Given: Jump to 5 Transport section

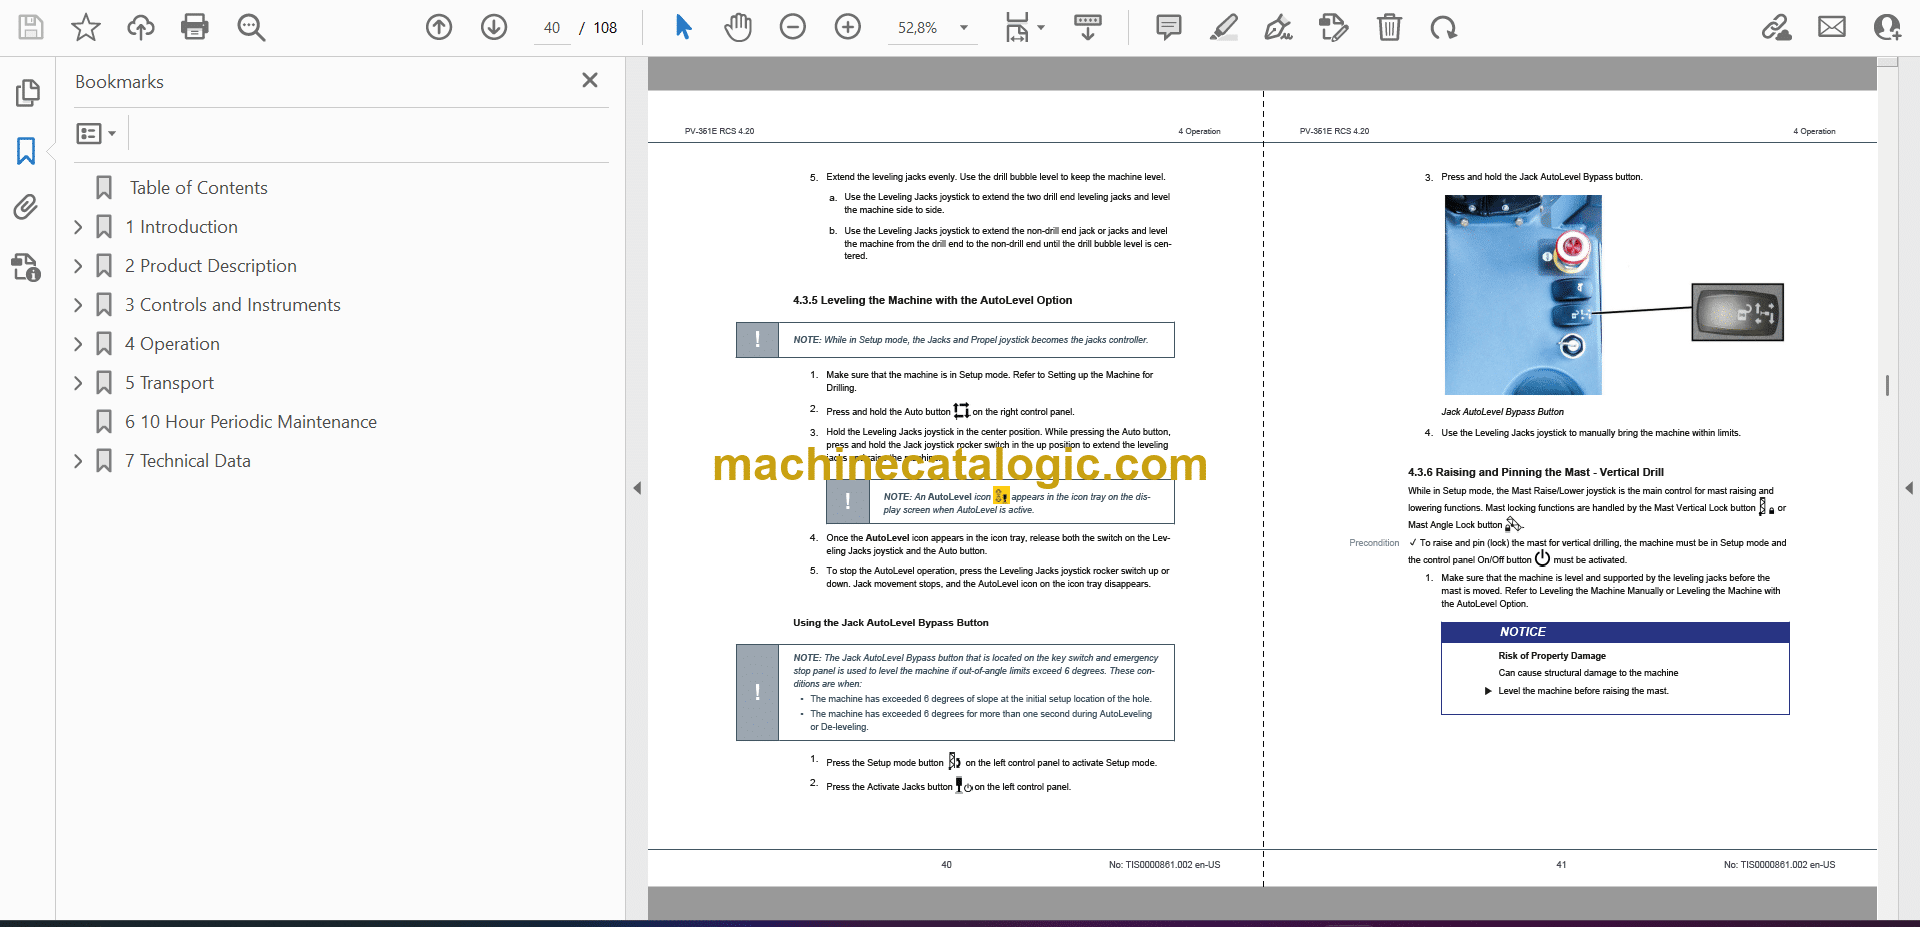Looking at the screenshot, I should pos(169,383).
